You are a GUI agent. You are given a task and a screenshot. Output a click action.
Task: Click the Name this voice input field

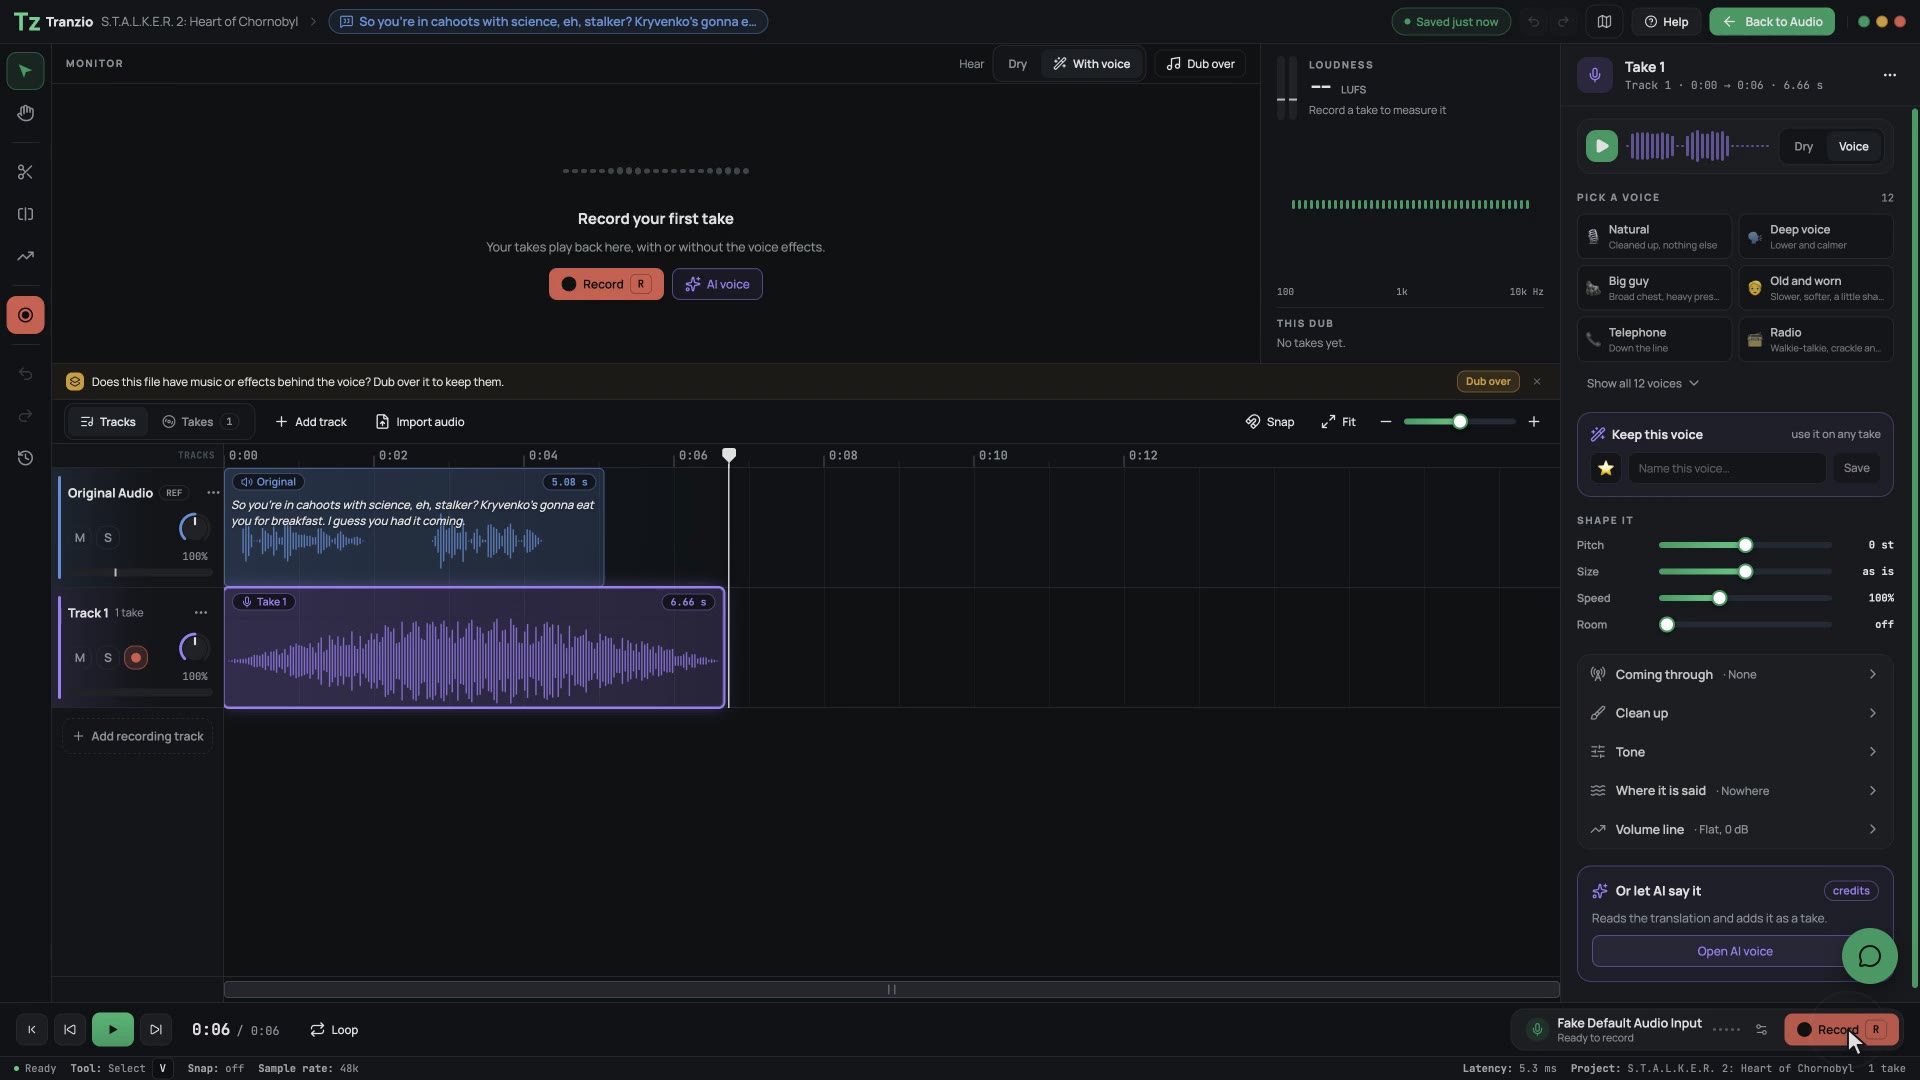point(1726,468)
